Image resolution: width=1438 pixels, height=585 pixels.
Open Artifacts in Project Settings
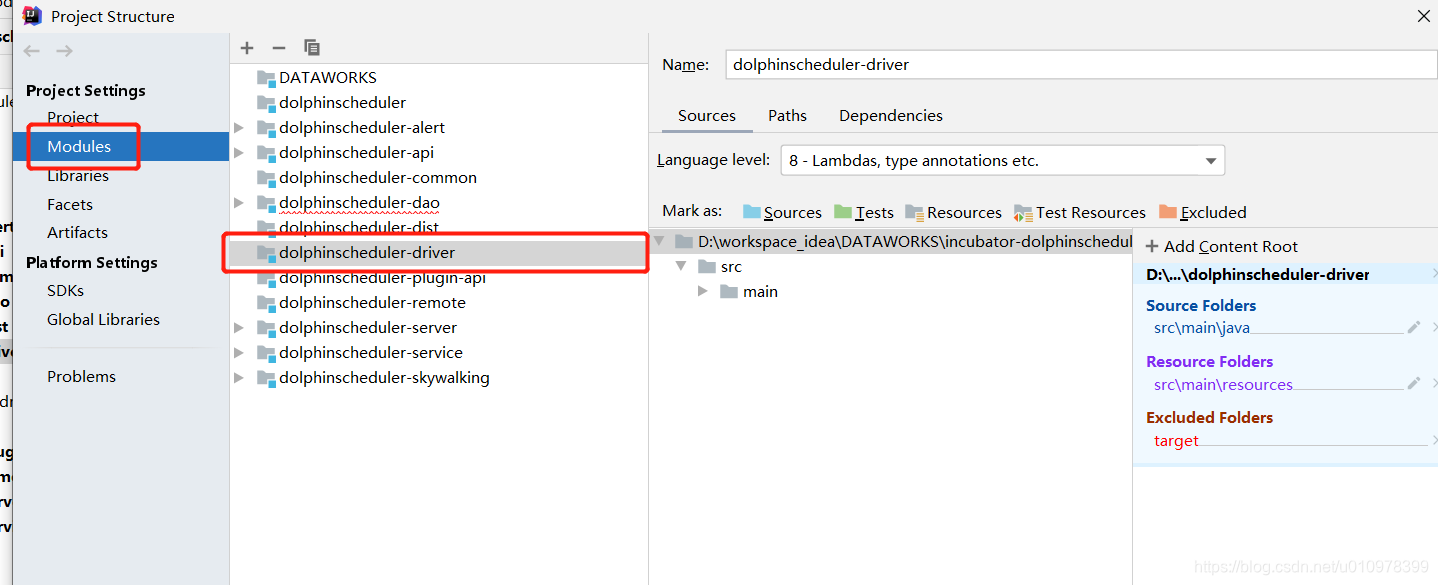[77, 232]
